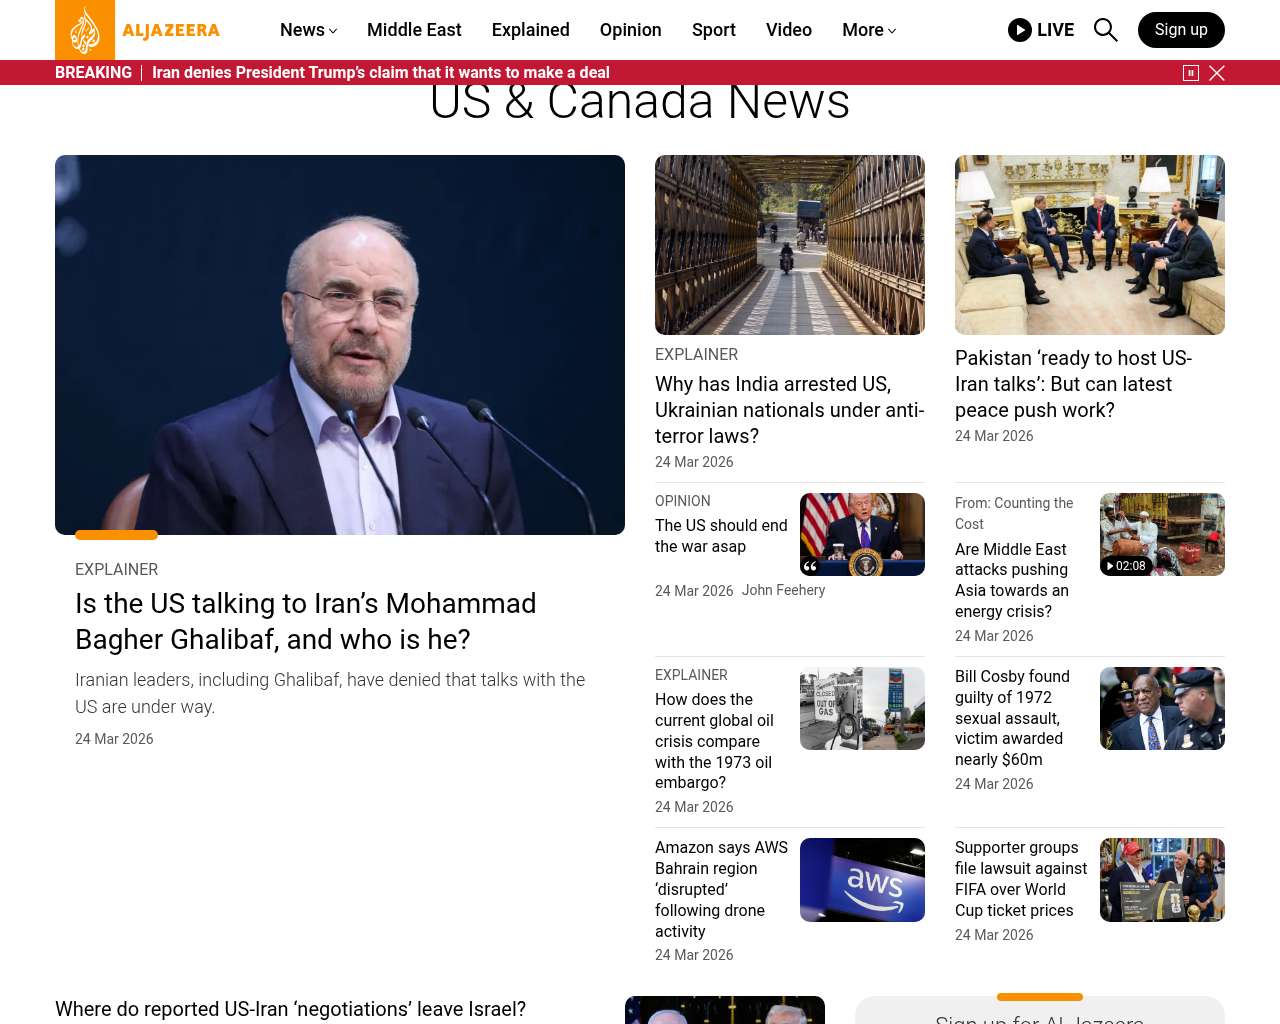The image size is (1280, 1024).
Task: Open the Explained menu item
Action: tap(530, 30)
